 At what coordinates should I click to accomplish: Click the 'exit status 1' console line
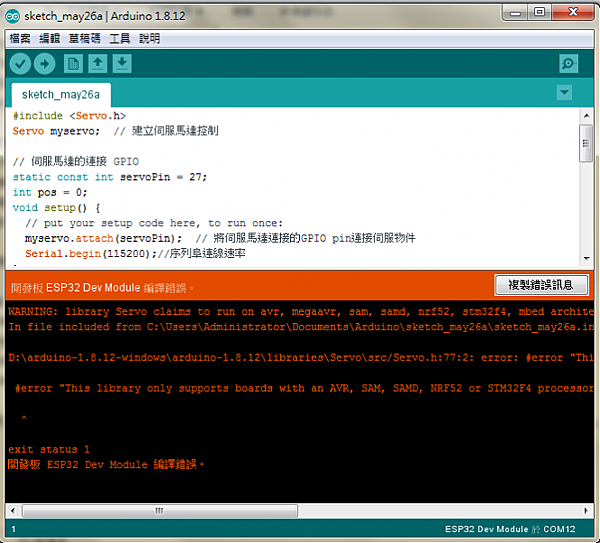(49, 449)
